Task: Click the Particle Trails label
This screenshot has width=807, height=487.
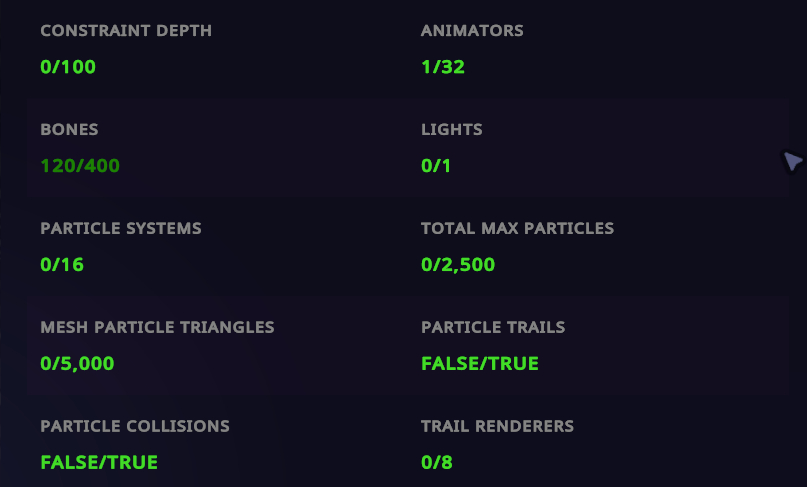Action: click(493, 327)
